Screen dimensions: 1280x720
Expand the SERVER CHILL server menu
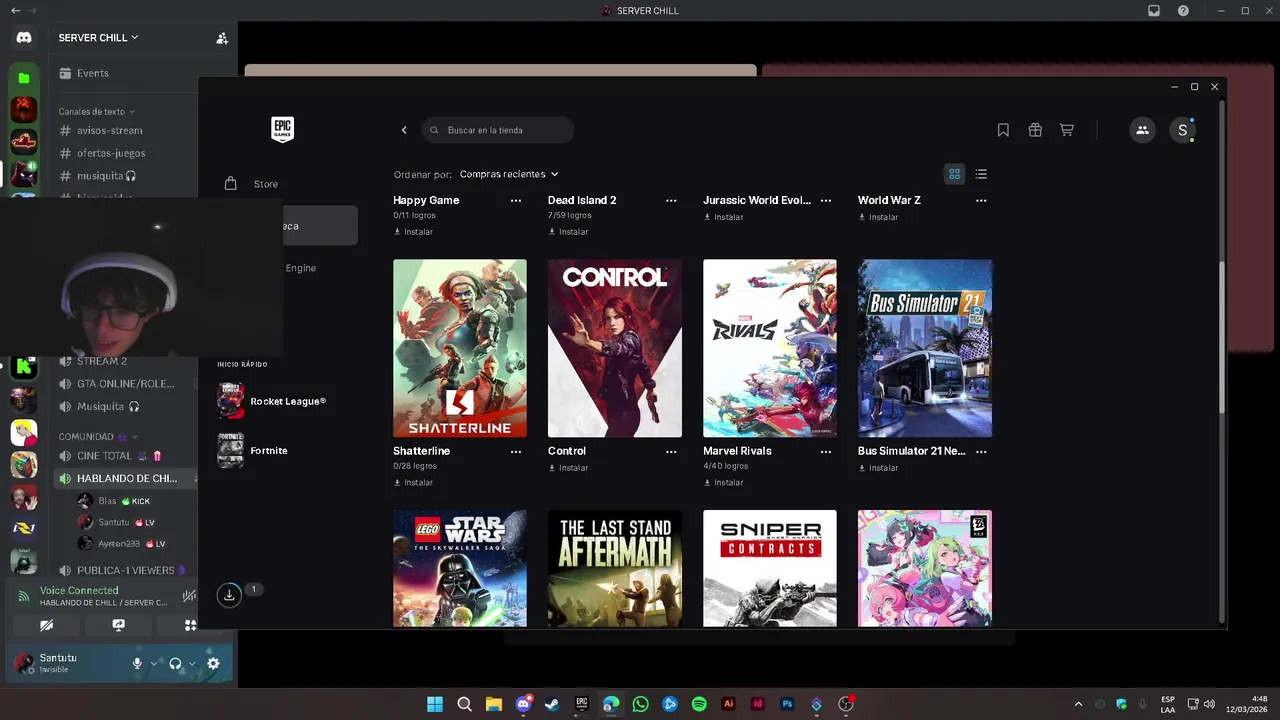(x=98, y=38)
